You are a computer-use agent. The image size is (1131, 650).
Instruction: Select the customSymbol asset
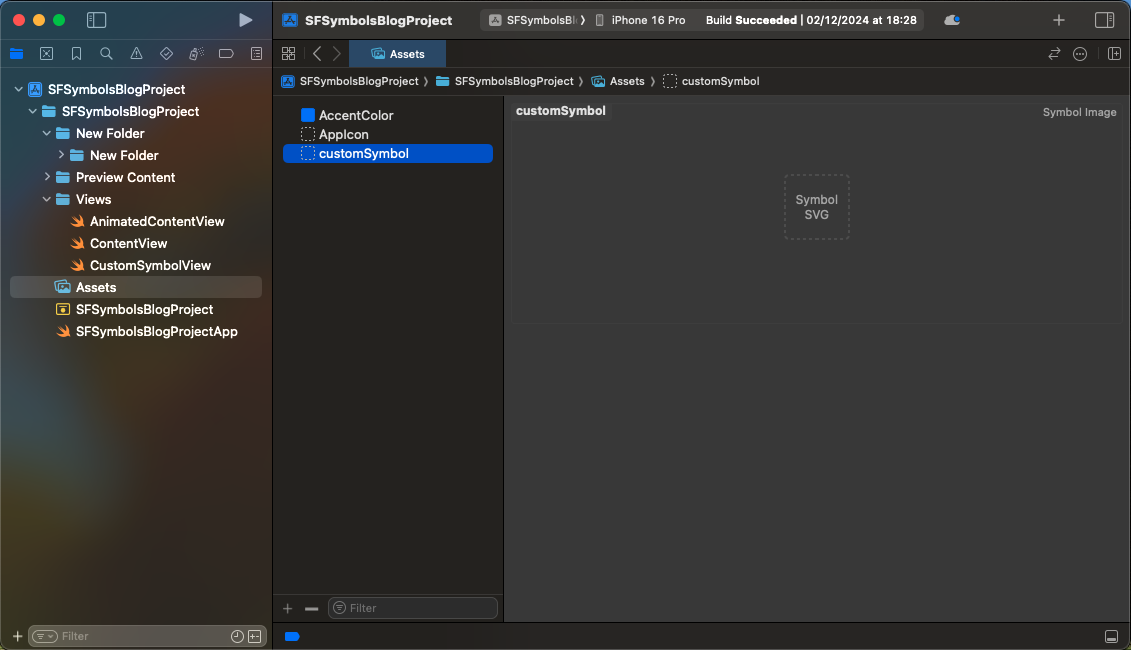(x=388, y=154)
